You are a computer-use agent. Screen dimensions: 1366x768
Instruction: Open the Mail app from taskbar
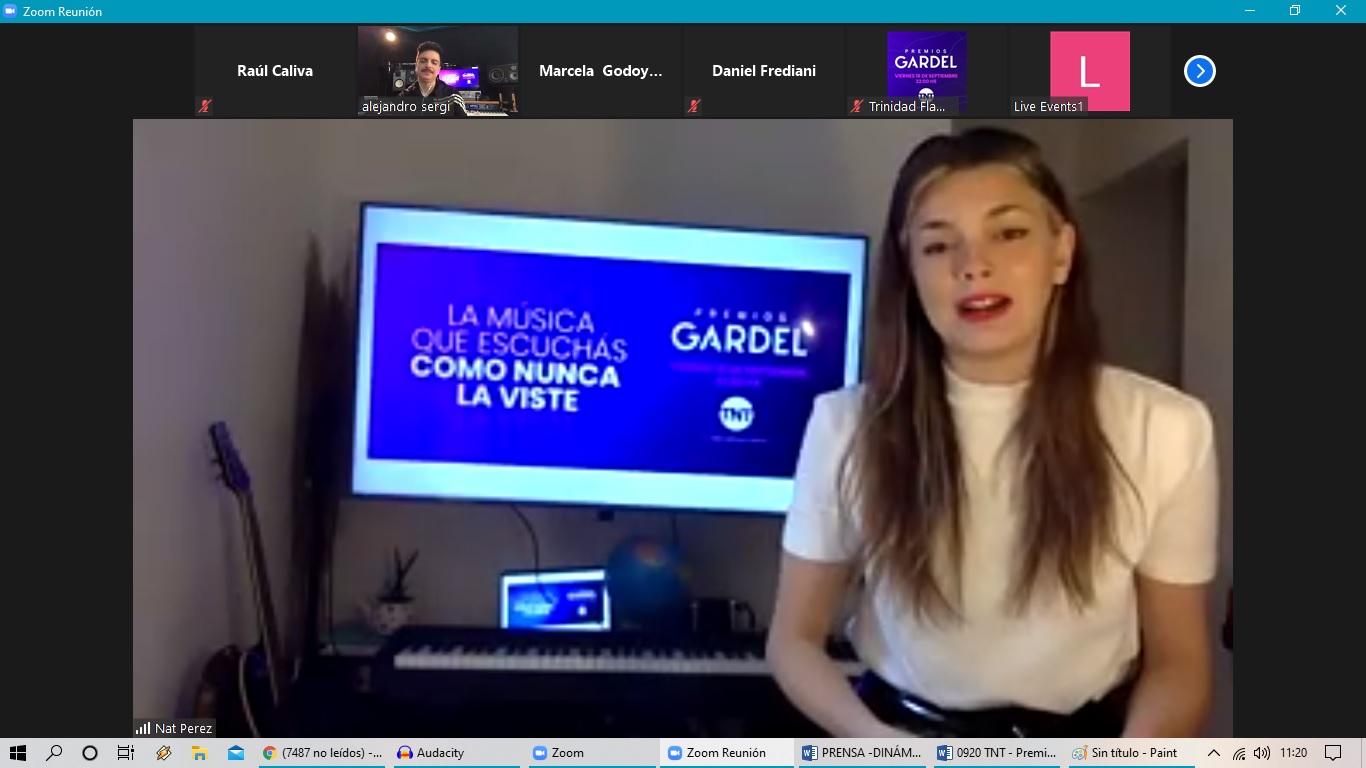pos(235,753)
